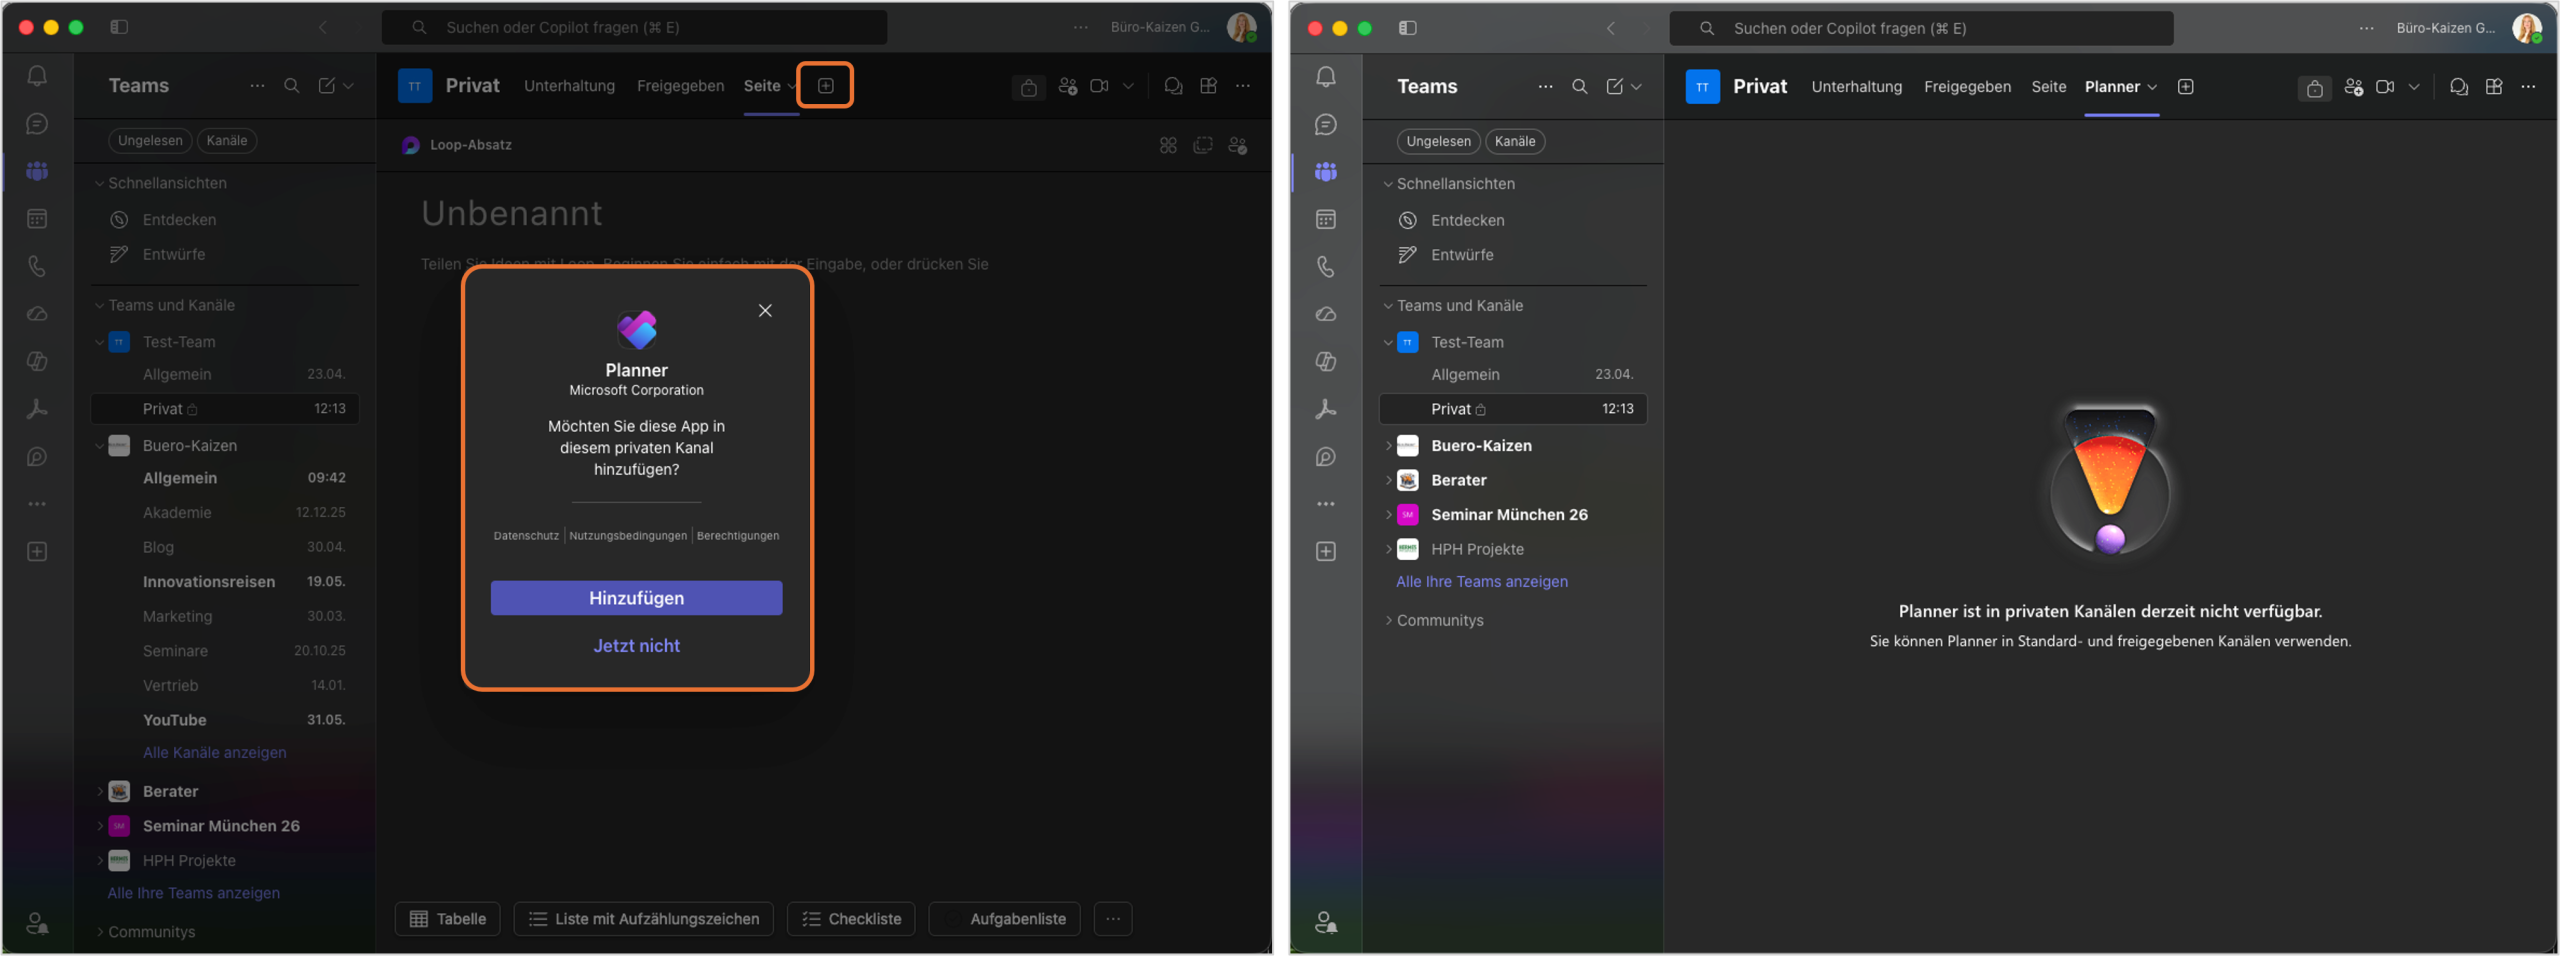
Task: Click add tab plus icon in left window
Action: click(826, 86)
